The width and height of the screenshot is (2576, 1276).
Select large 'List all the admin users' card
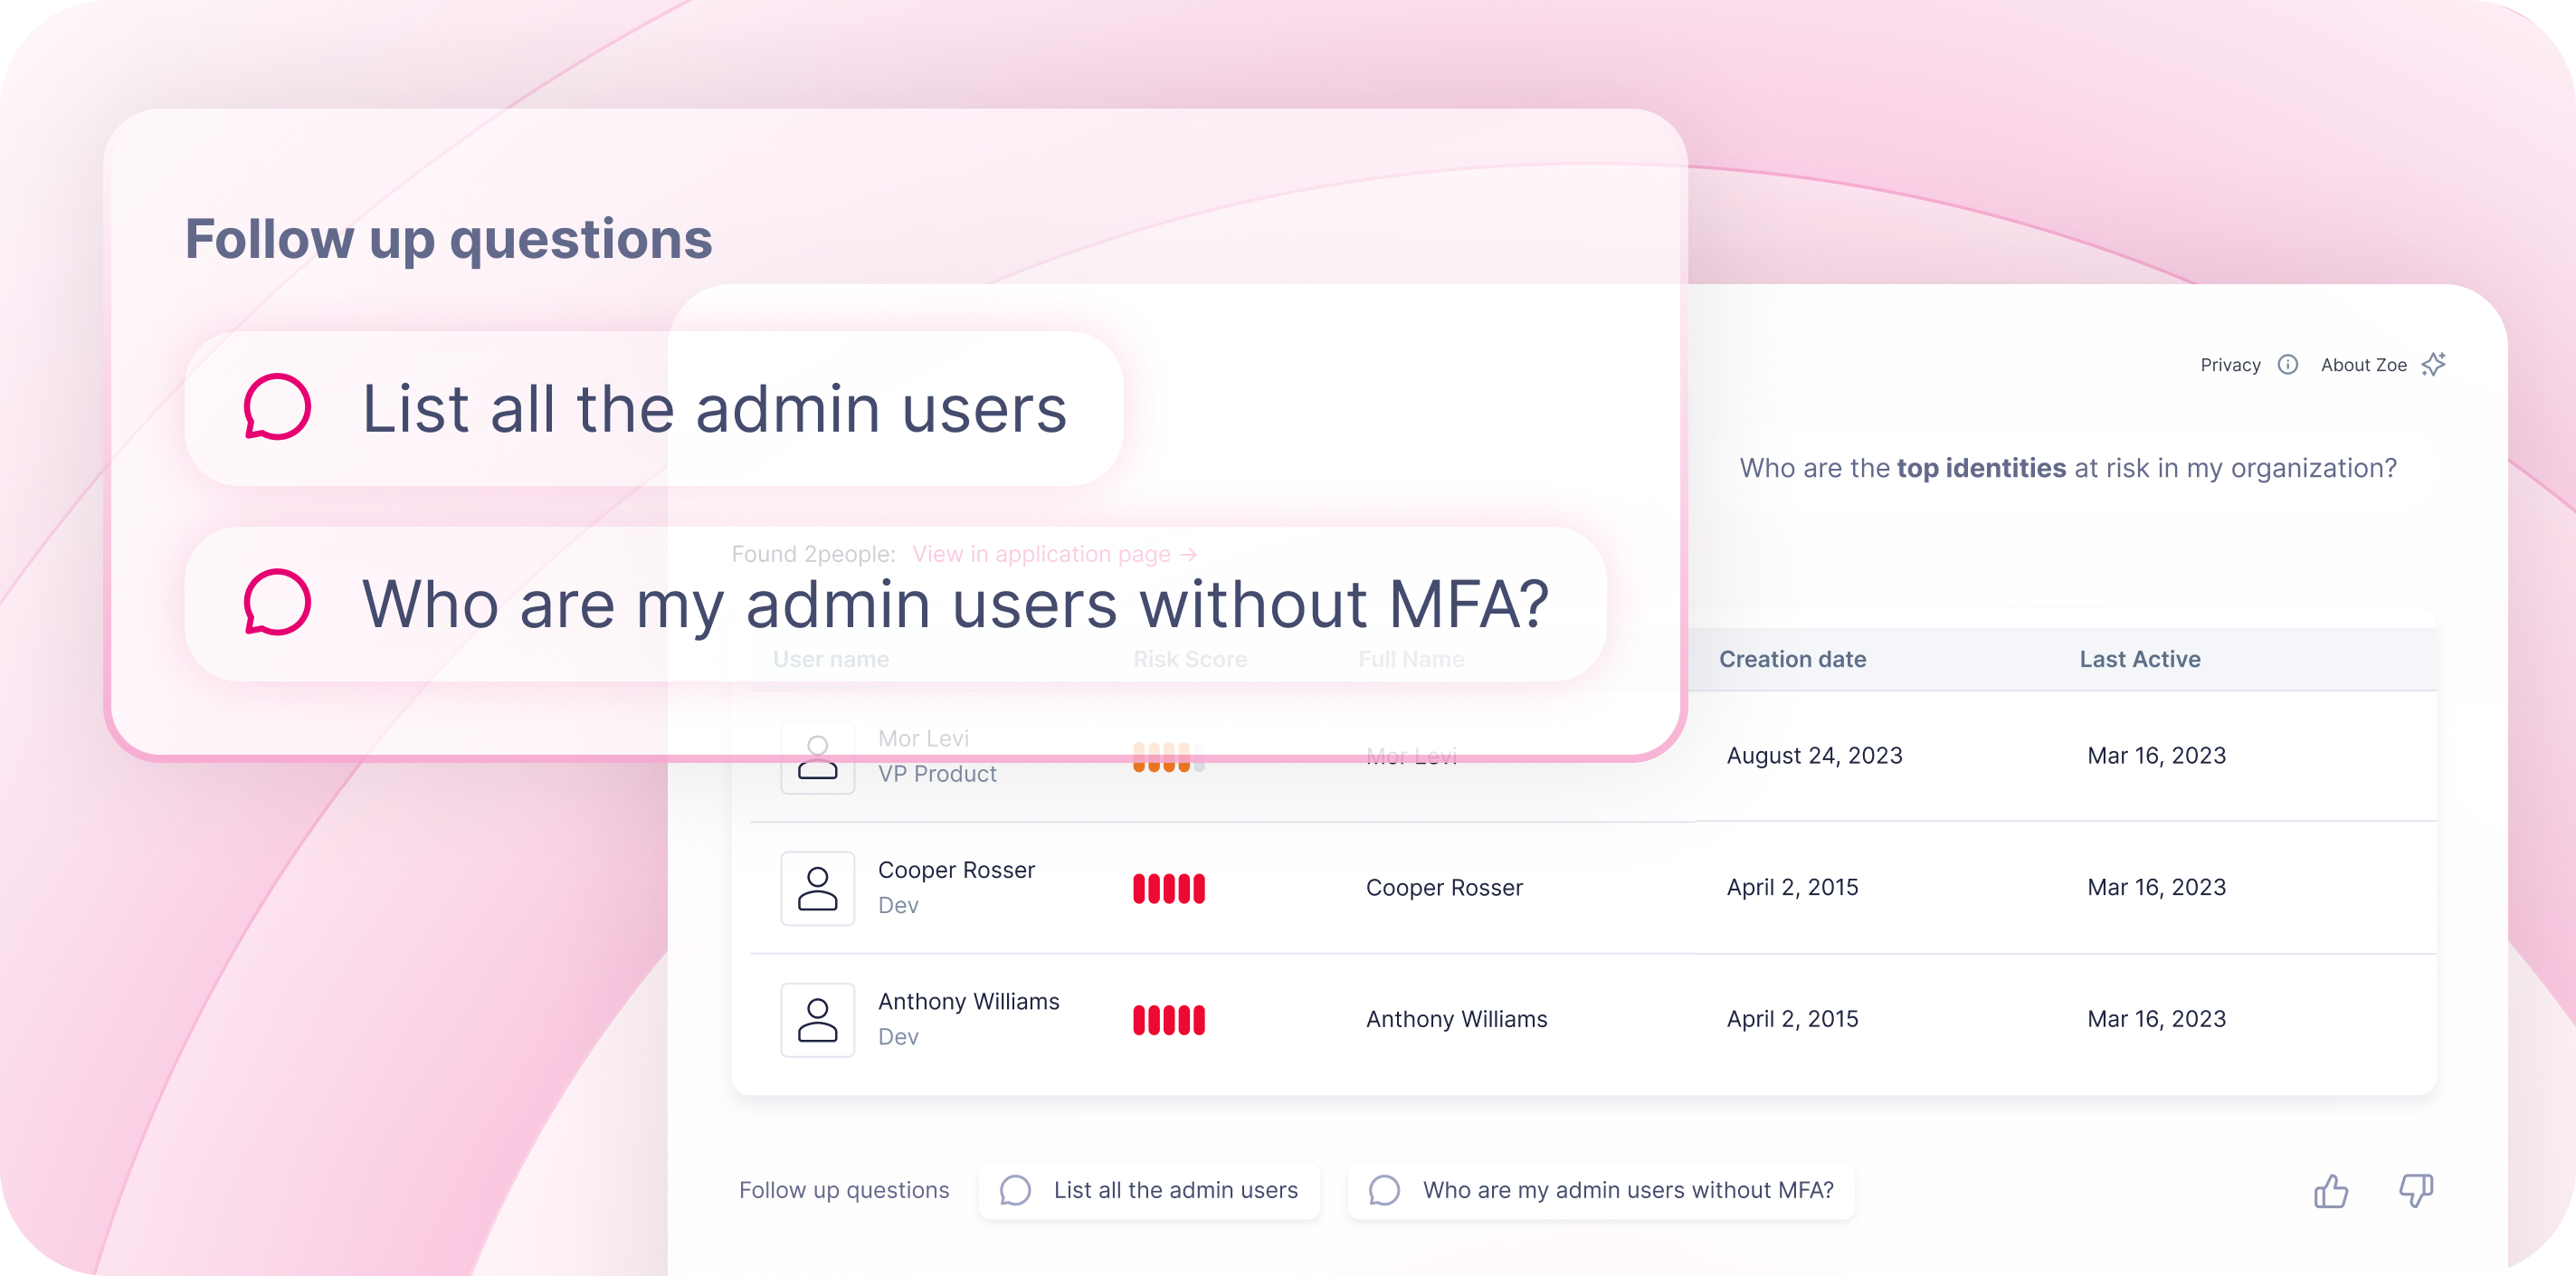coord(654,409)
